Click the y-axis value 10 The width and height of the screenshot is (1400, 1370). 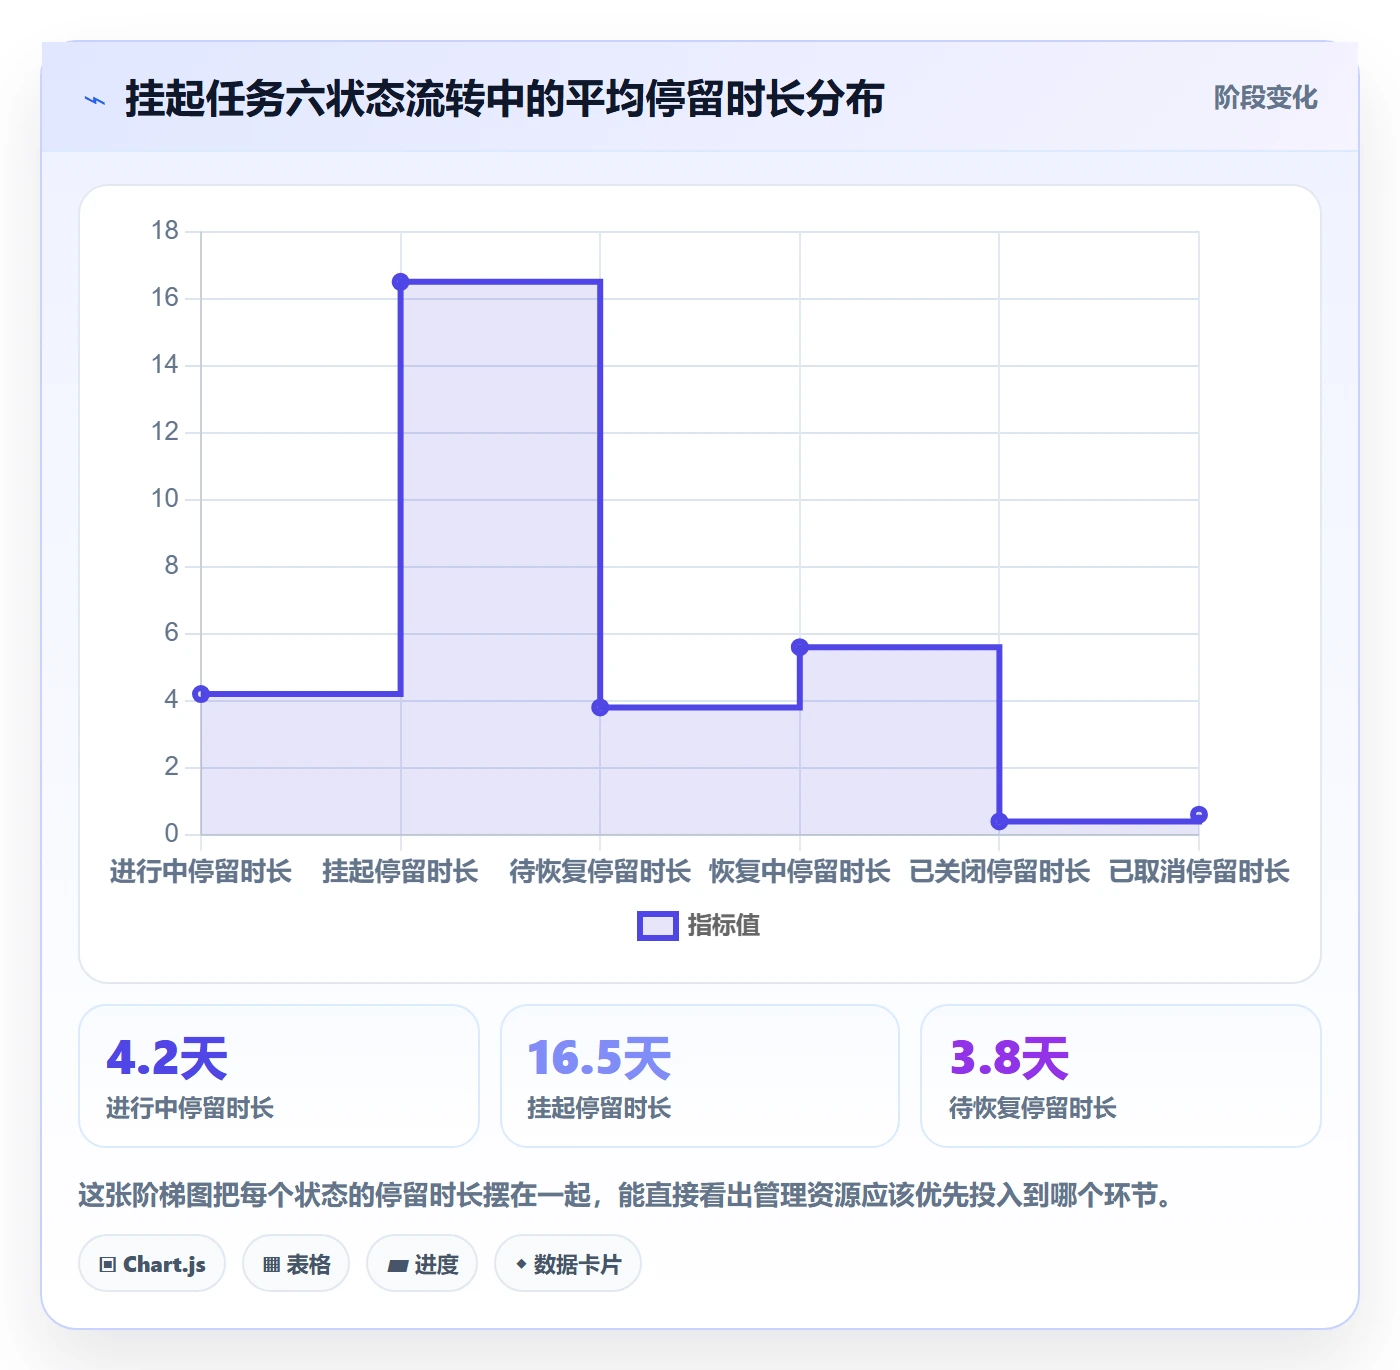tap(165, 498)
